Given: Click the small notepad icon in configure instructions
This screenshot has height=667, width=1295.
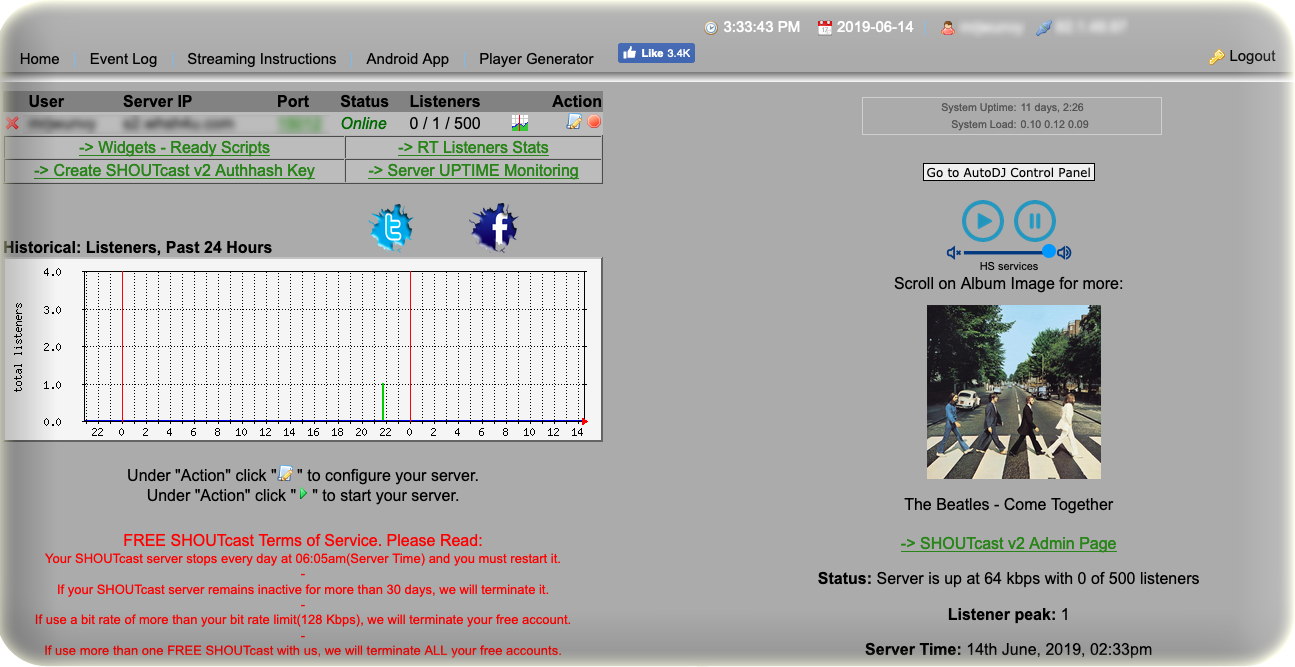Looking at the screenshot, I should (286, 473).
